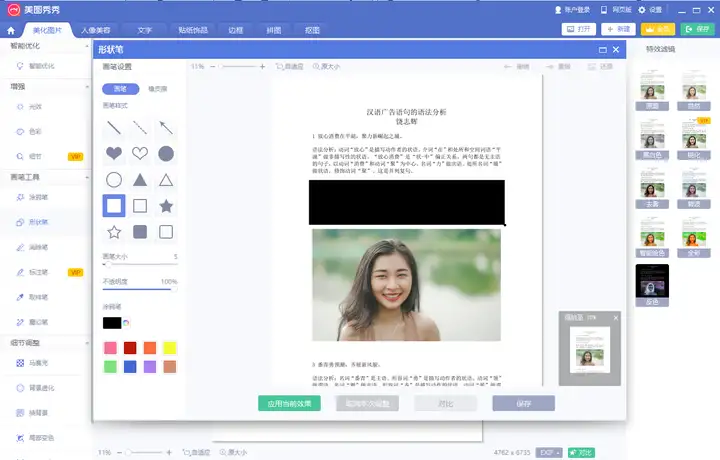
Task: Open the 抠图 tab
Action: [312, 30]
